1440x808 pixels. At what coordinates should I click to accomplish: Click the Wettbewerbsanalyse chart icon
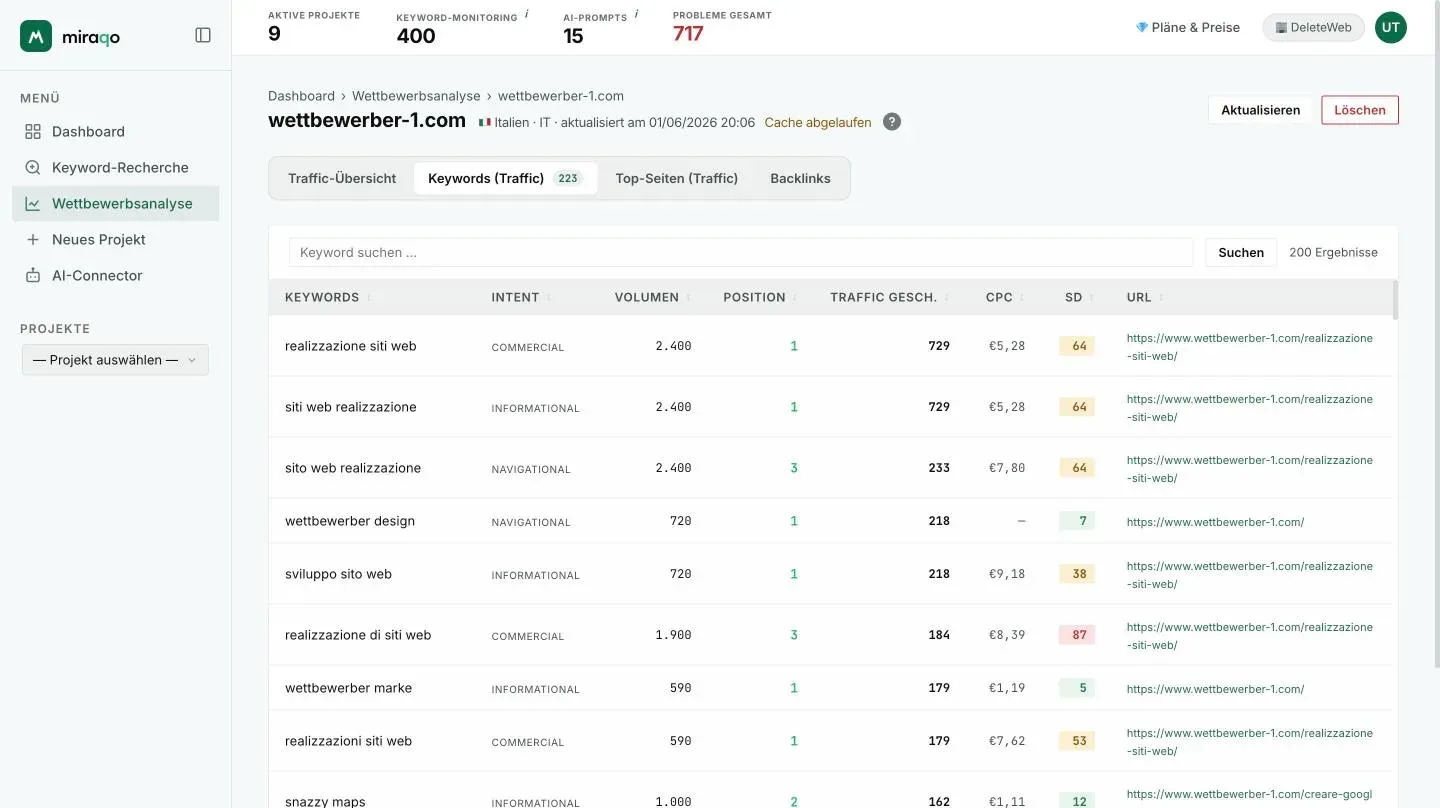(33, 203)
